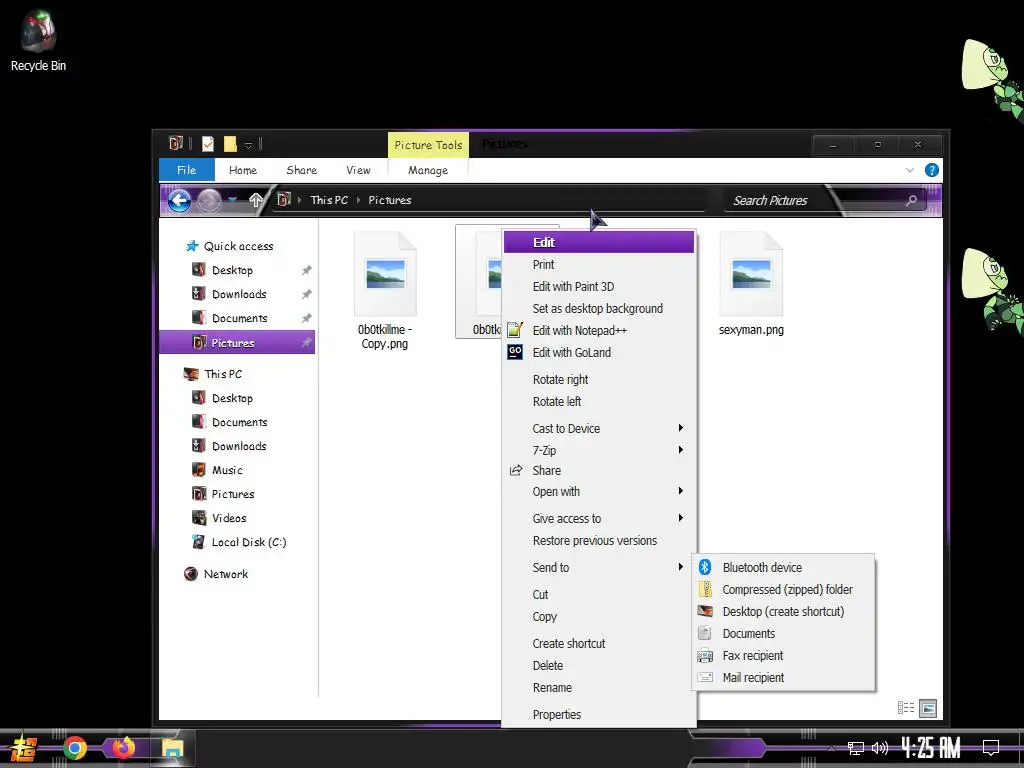Choose Edit in context menu
This screenshot has height=768, width=1024.
599,242
